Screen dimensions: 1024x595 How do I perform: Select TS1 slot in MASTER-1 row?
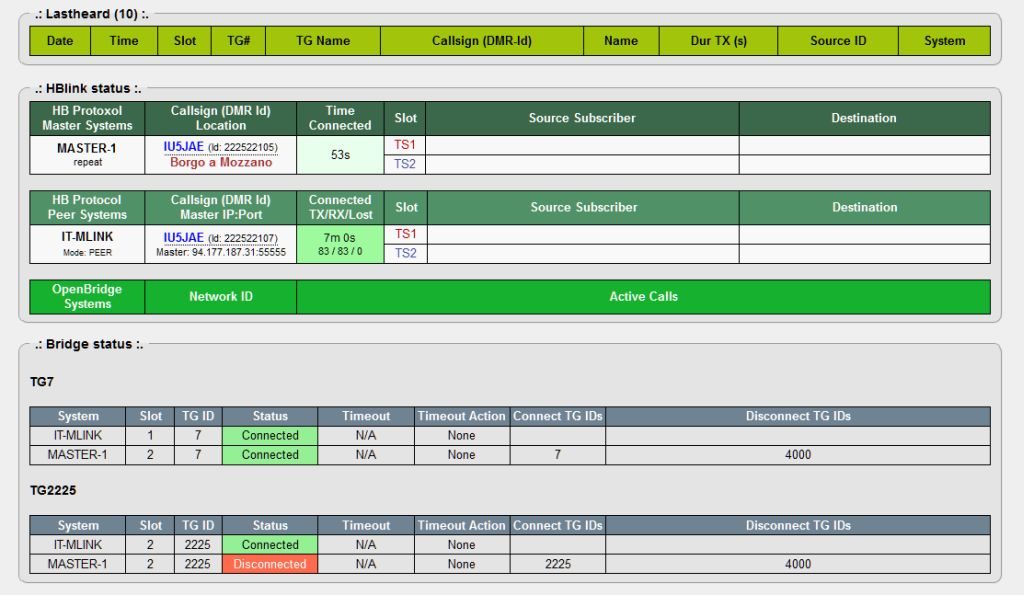tap(404, 144)
